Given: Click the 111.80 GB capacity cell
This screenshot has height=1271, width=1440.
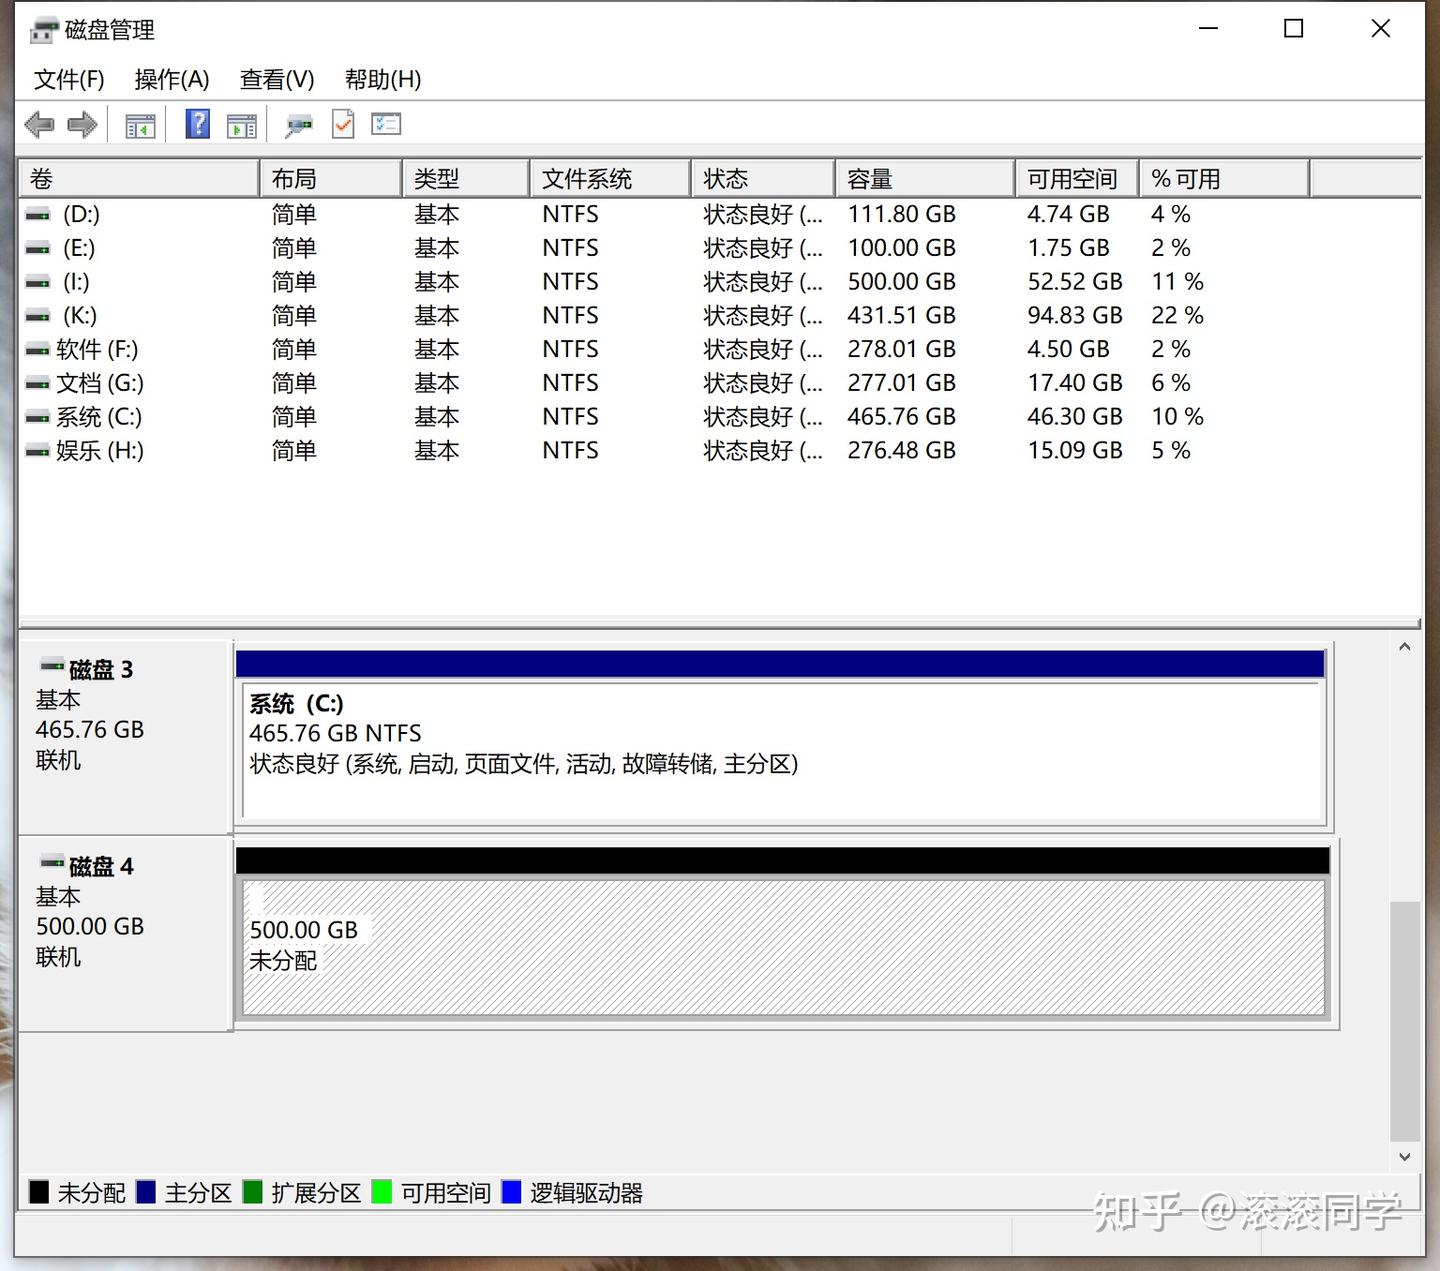Looking at the screenshot, I should click(x=902, y=215).
